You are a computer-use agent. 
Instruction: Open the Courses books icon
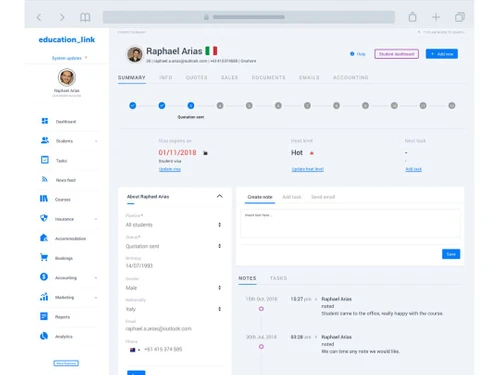(44, 199)
